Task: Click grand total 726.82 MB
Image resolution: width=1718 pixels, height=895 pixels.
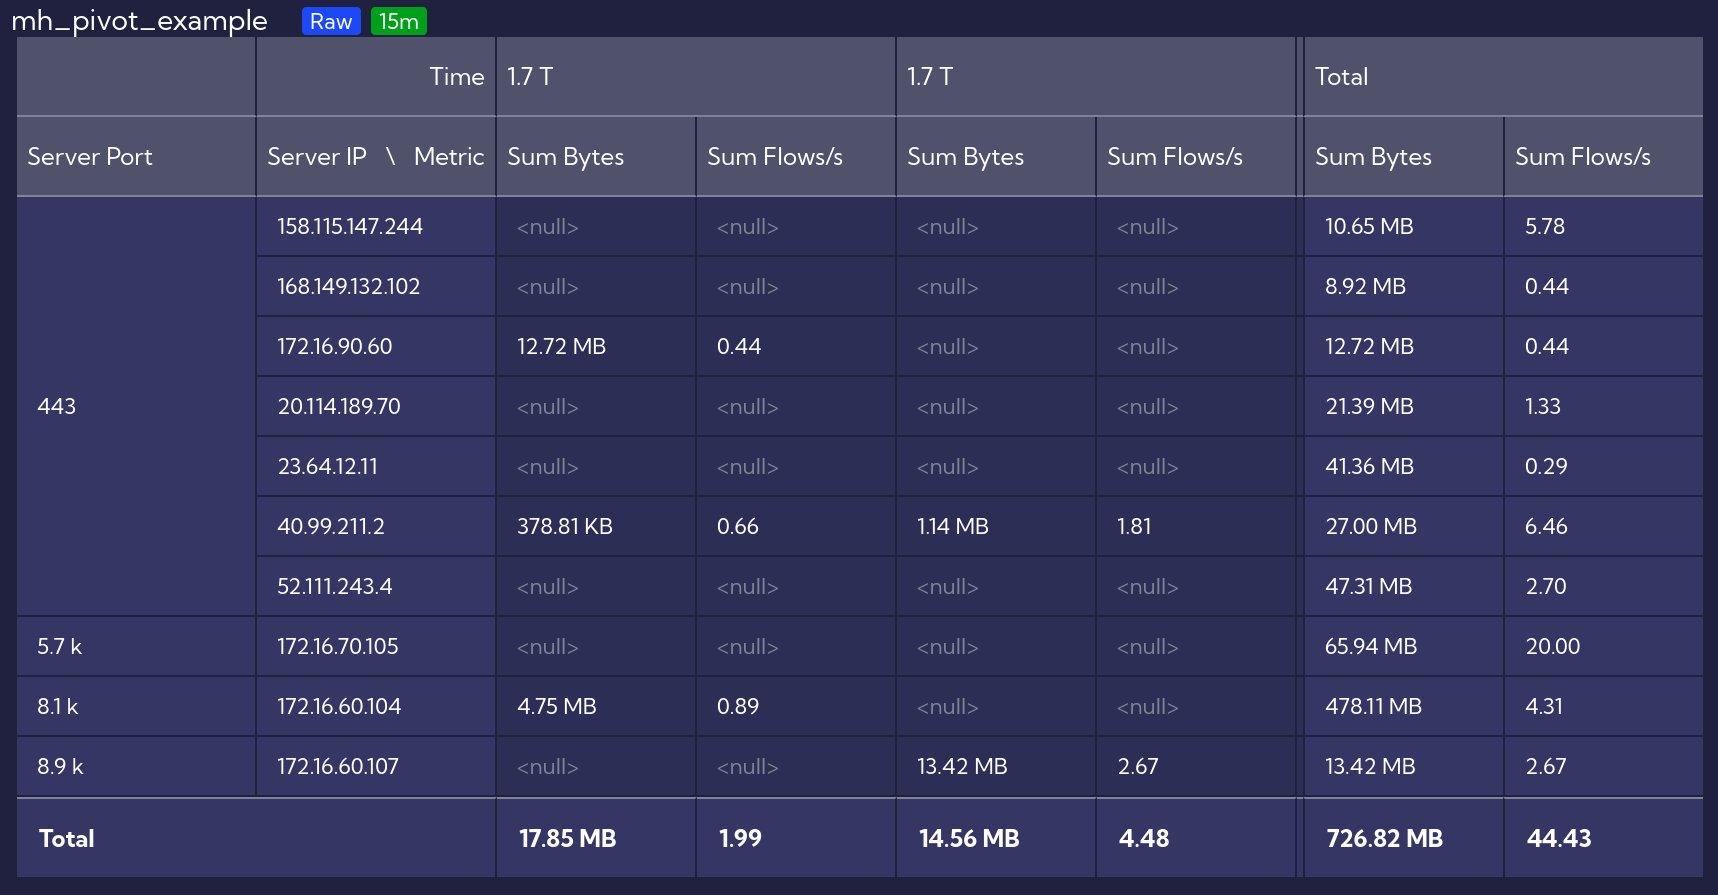Action: coord(1385,839)
